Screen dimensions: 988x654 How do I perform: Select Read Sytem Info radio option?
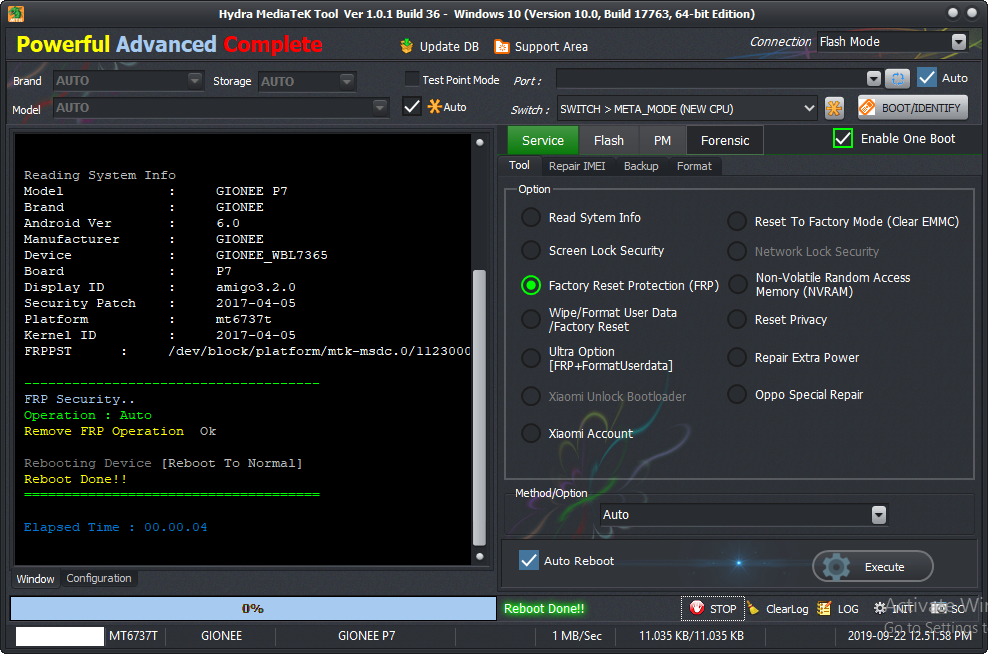531,217
